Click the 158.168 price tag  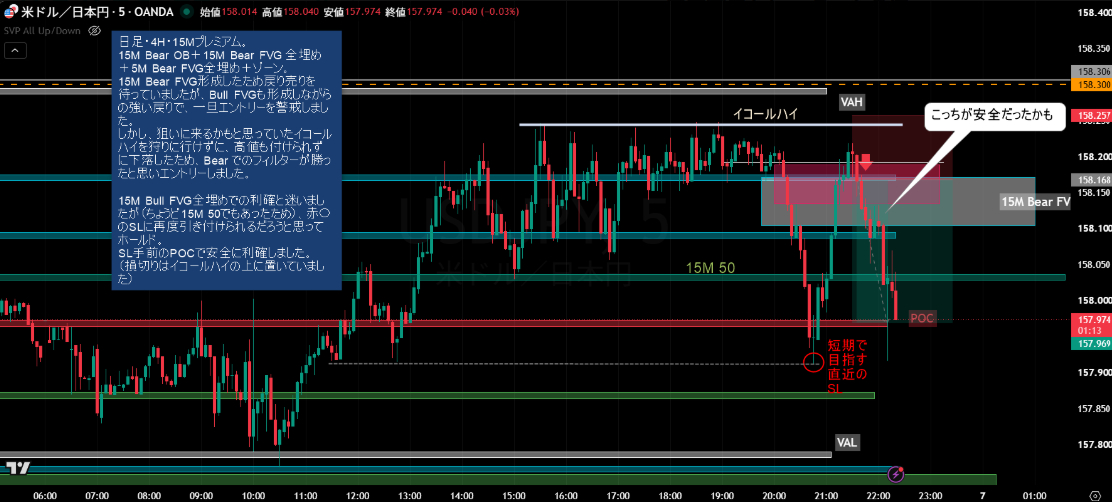[x=1093, y=179]
